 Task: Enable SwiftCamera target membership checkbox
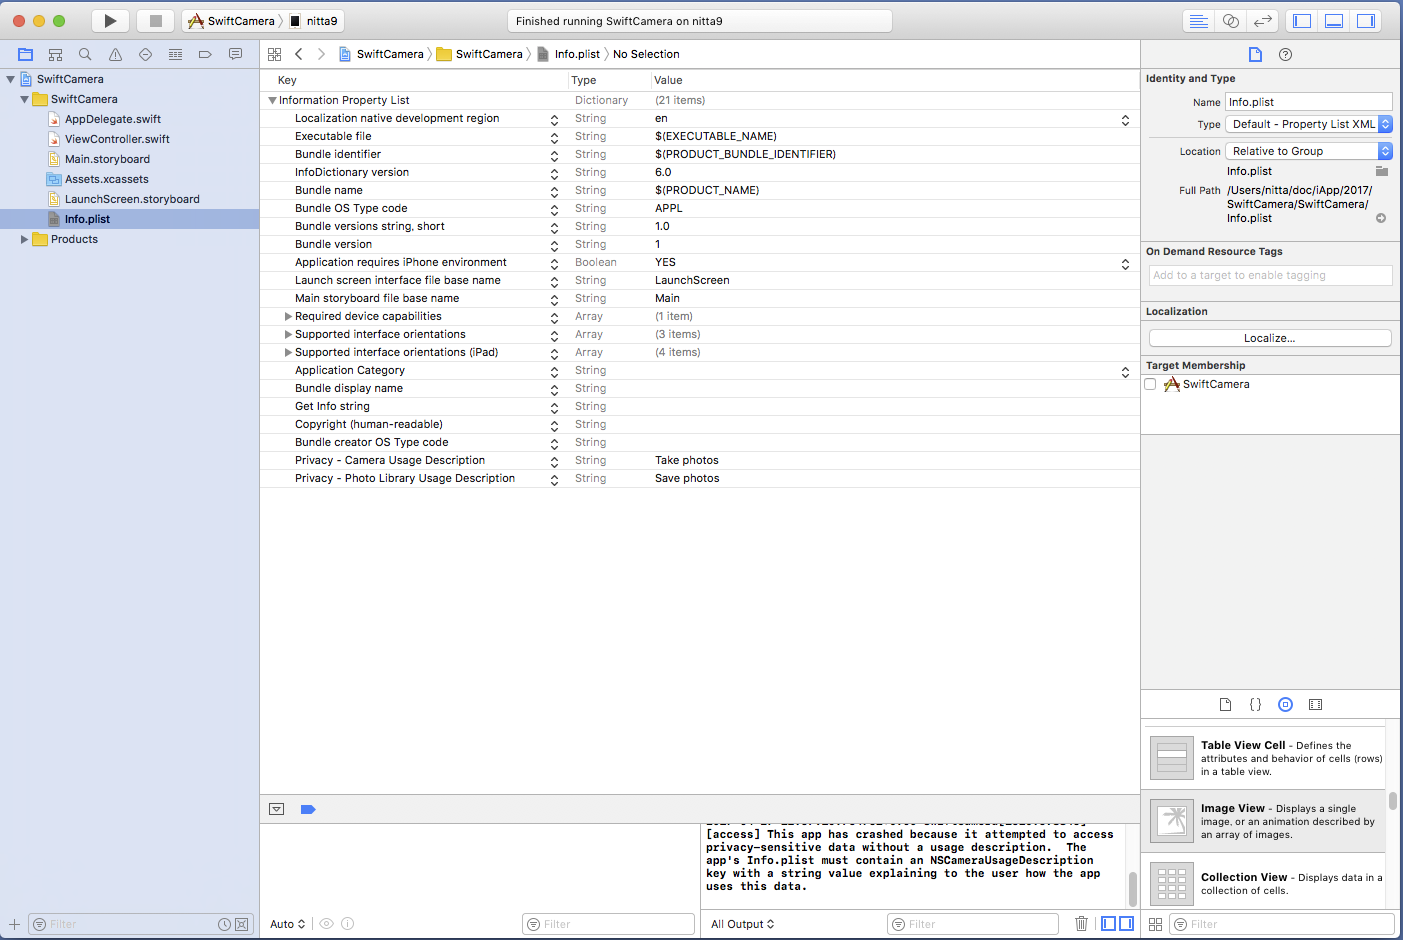1150,385
